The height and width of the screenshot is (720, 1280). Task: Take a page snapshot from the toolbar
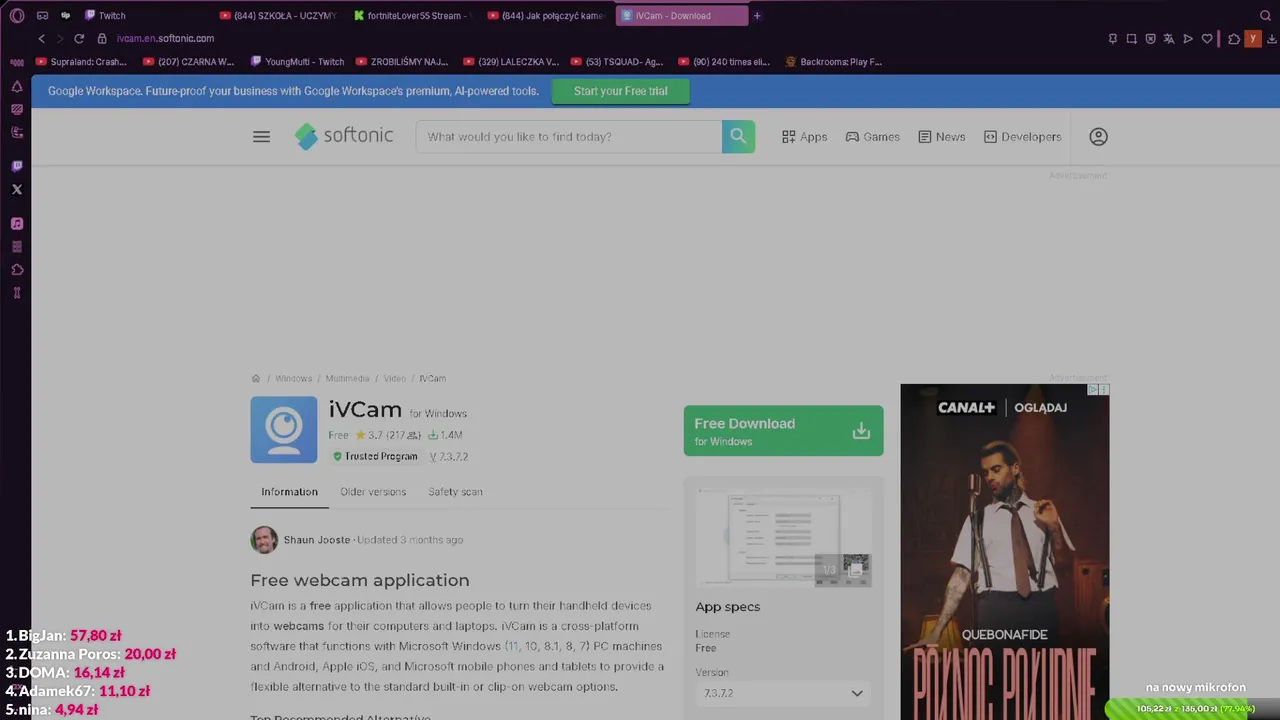1131,39
